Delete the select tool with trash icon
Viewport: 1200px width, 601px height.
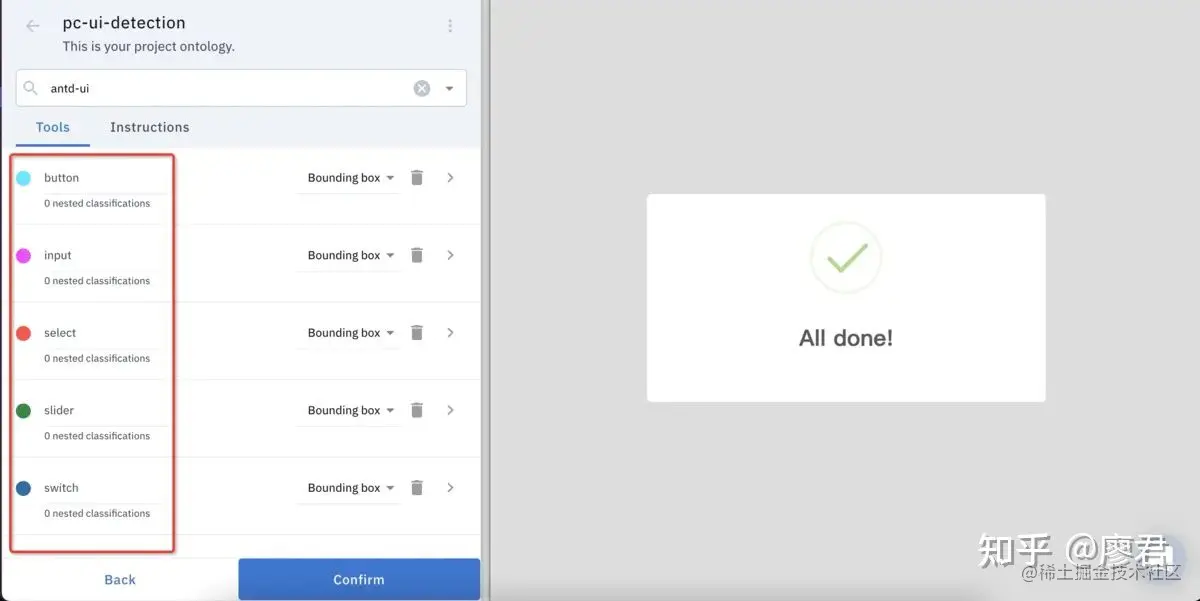417,332
